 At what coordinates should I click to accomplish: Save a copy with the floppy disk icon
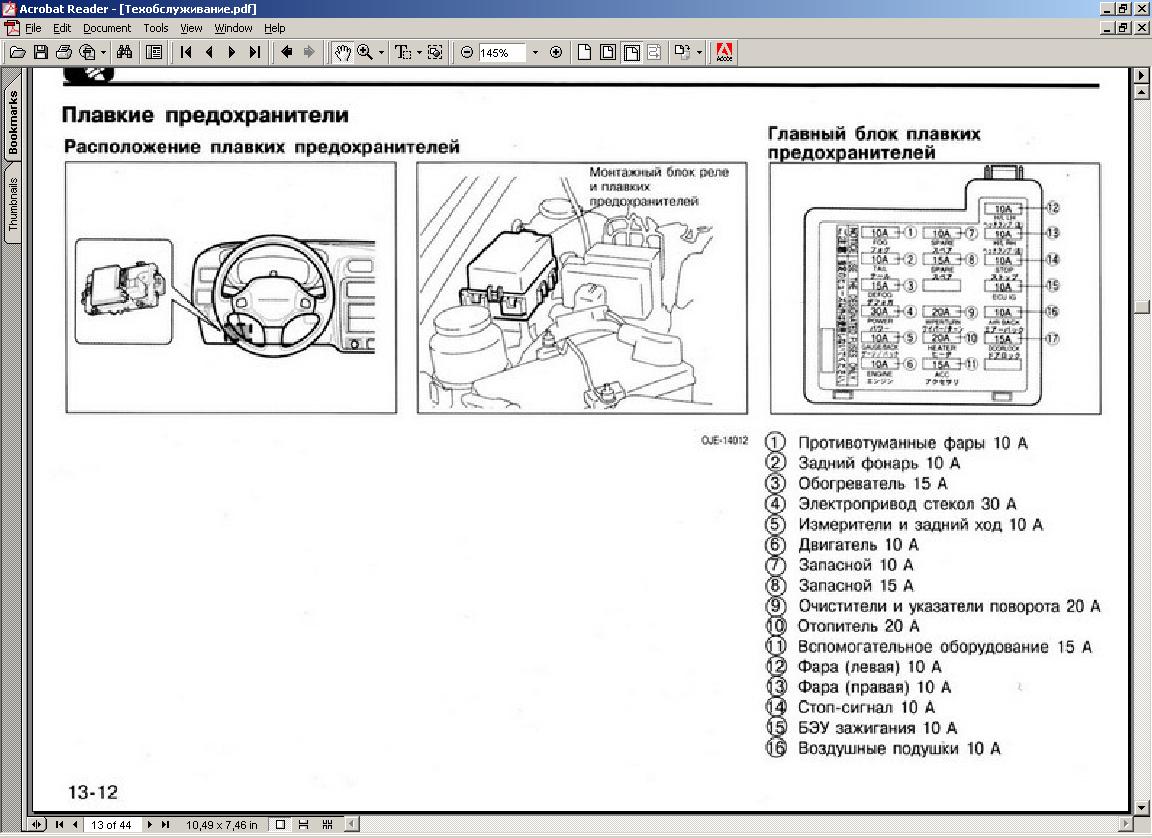point(41,52)
